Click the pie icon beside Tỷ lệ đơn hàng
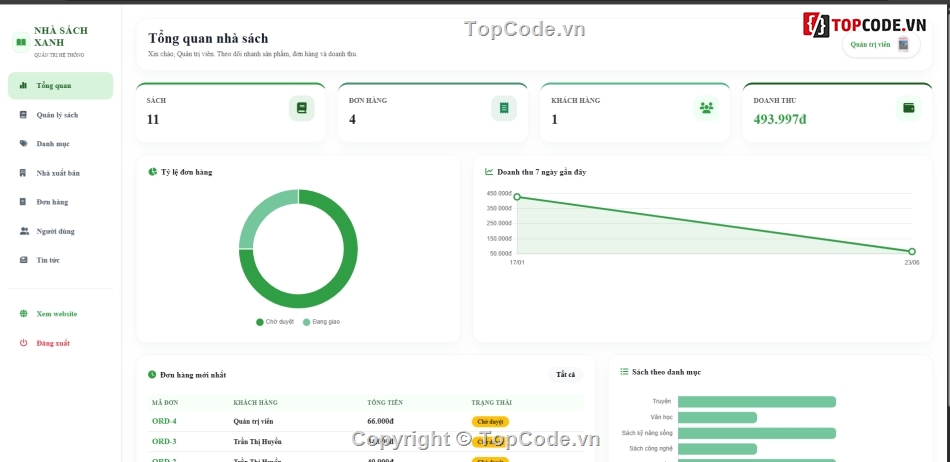Image resolution: width=950 pixels, height=462 pixels. (153, 172)
